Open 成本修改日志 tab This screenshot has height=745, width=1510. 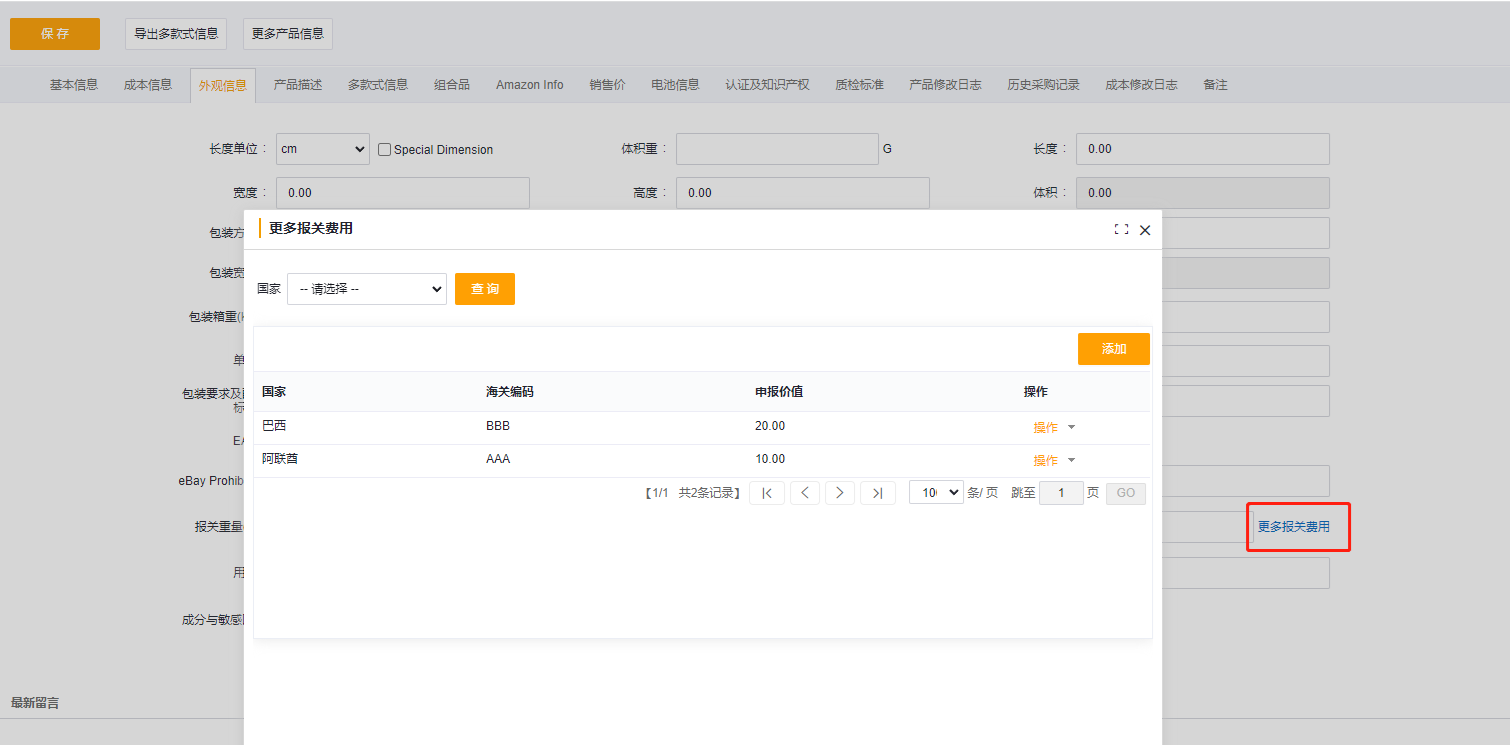point(1141,85)
